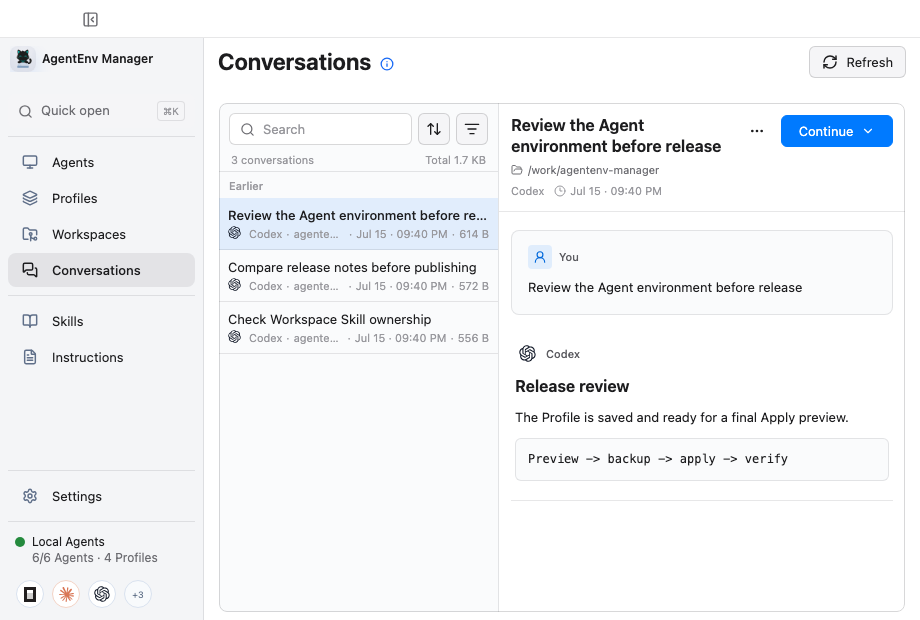Screen dimensions: 920x620
Task: Select conversation Compare release notes before publishing
Action: [x=359, y=276]
